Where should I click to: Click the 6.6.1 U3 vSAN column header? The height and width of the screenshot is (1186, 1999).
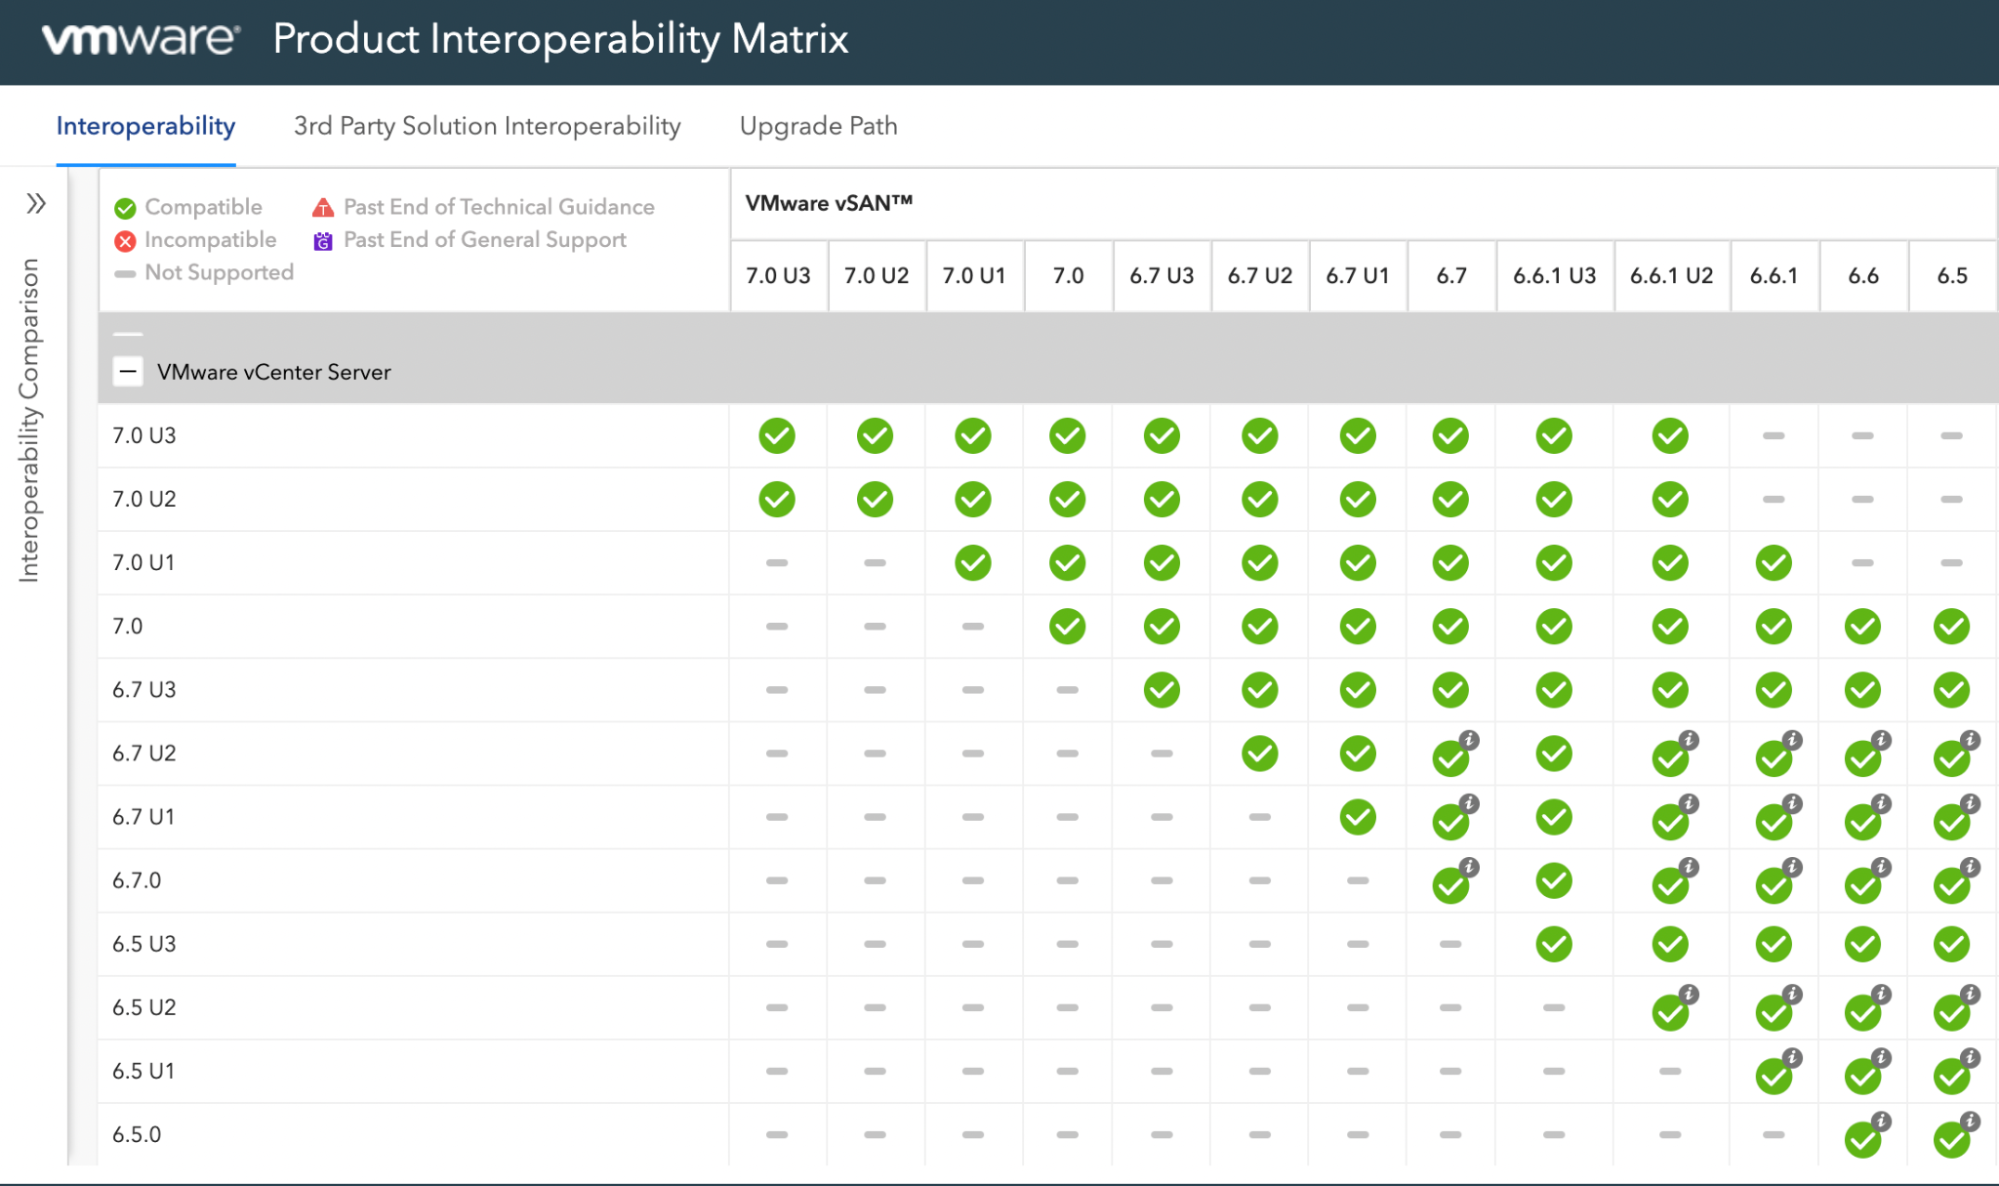pyautogui.click(x=1555, y=276)
